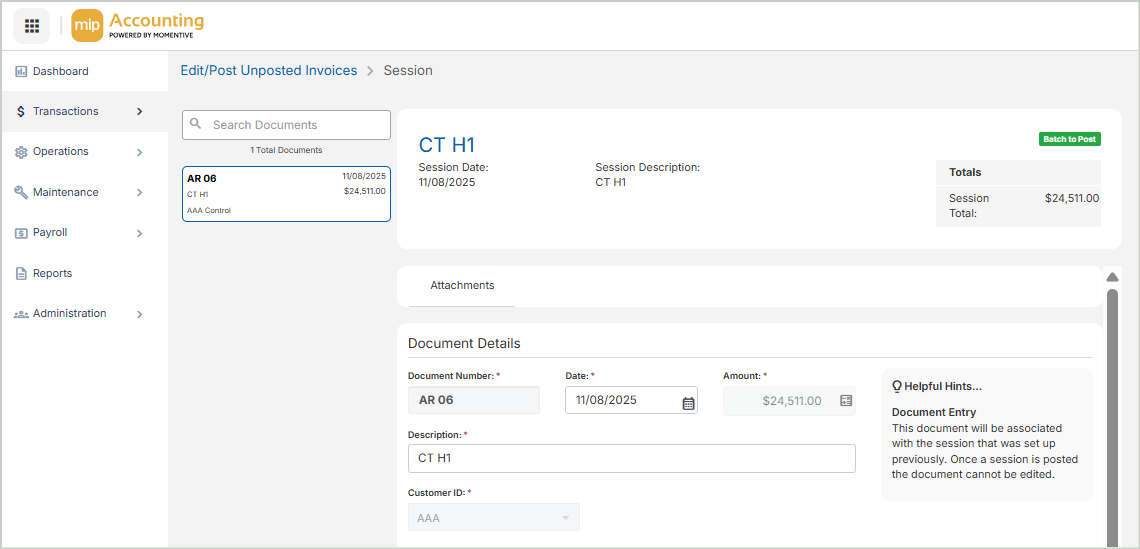Image resolution: width=1140 pixels, height=549 pixels.
Task: Go to Edit/Post Unposted Invoices breadcrumb
Action: pos(268,71)
